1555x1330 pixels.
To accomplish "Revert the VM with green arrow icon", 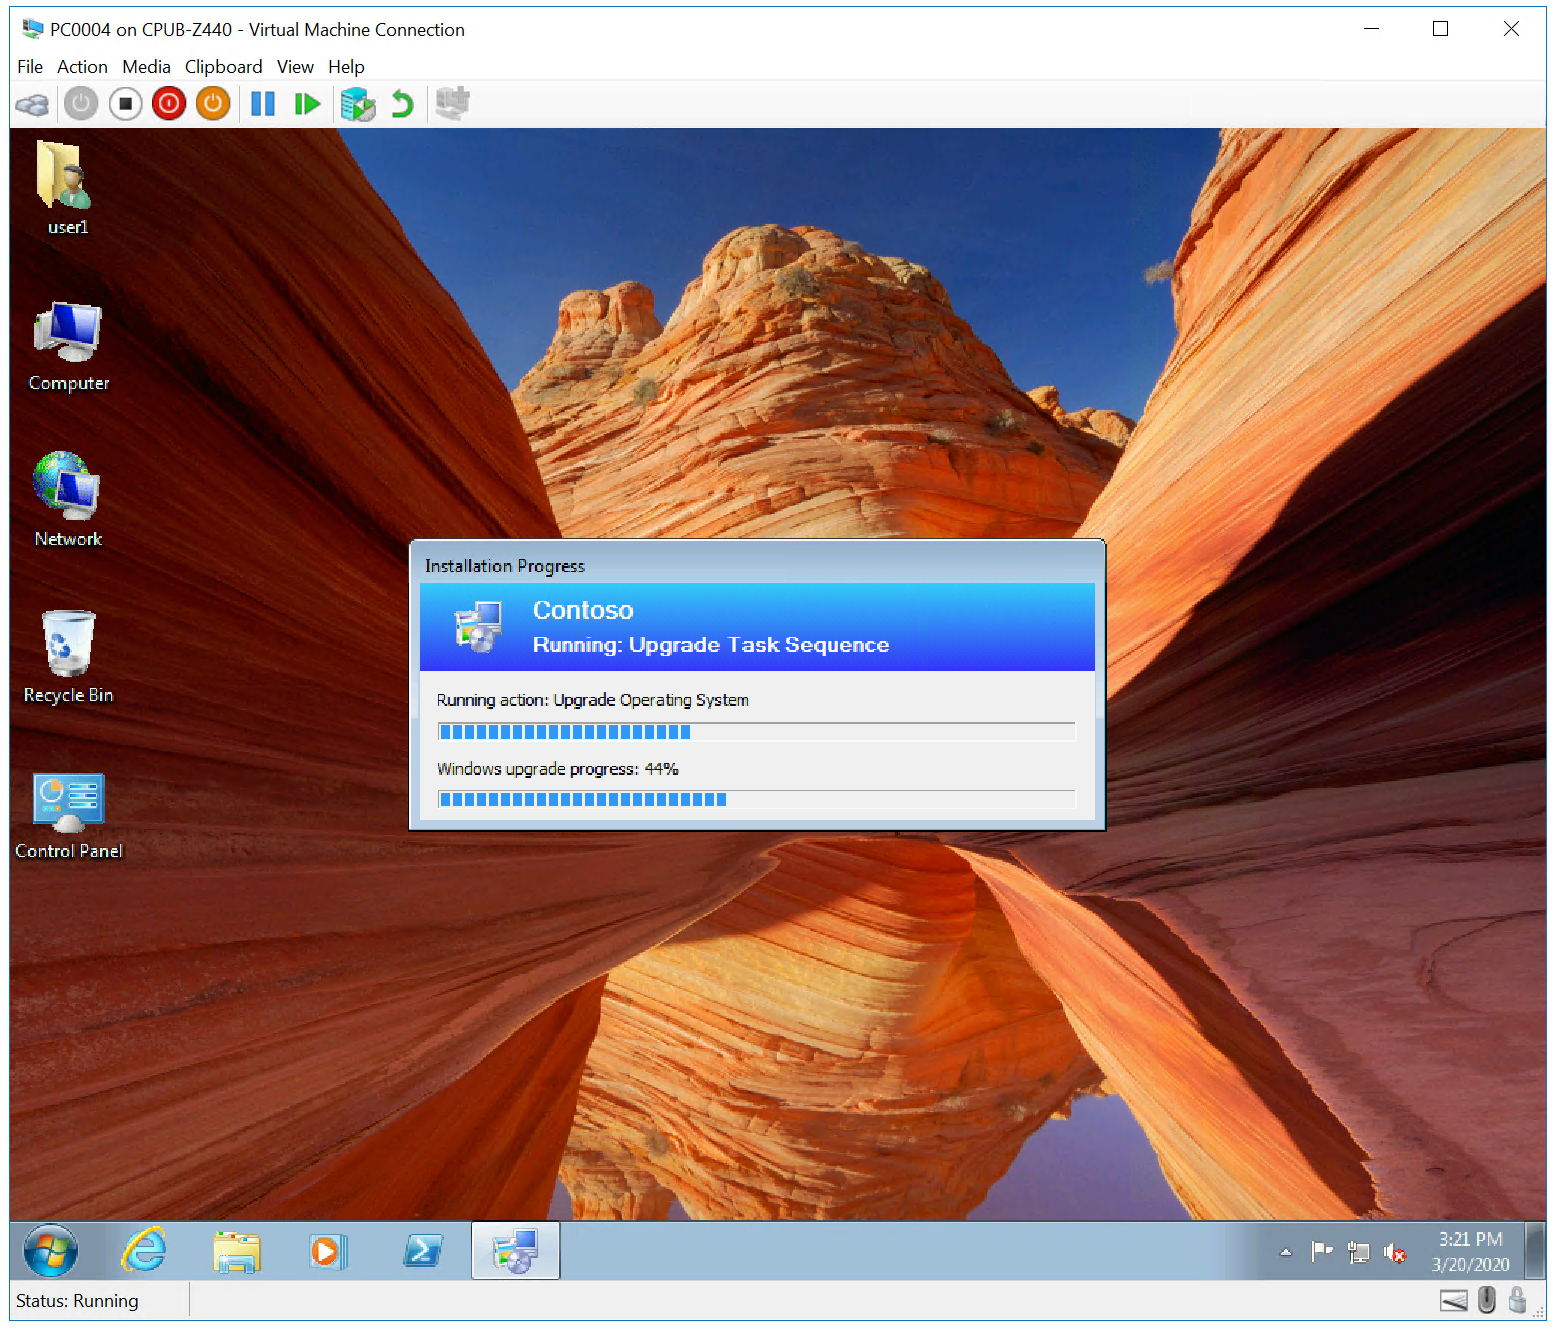I will 402,103.
